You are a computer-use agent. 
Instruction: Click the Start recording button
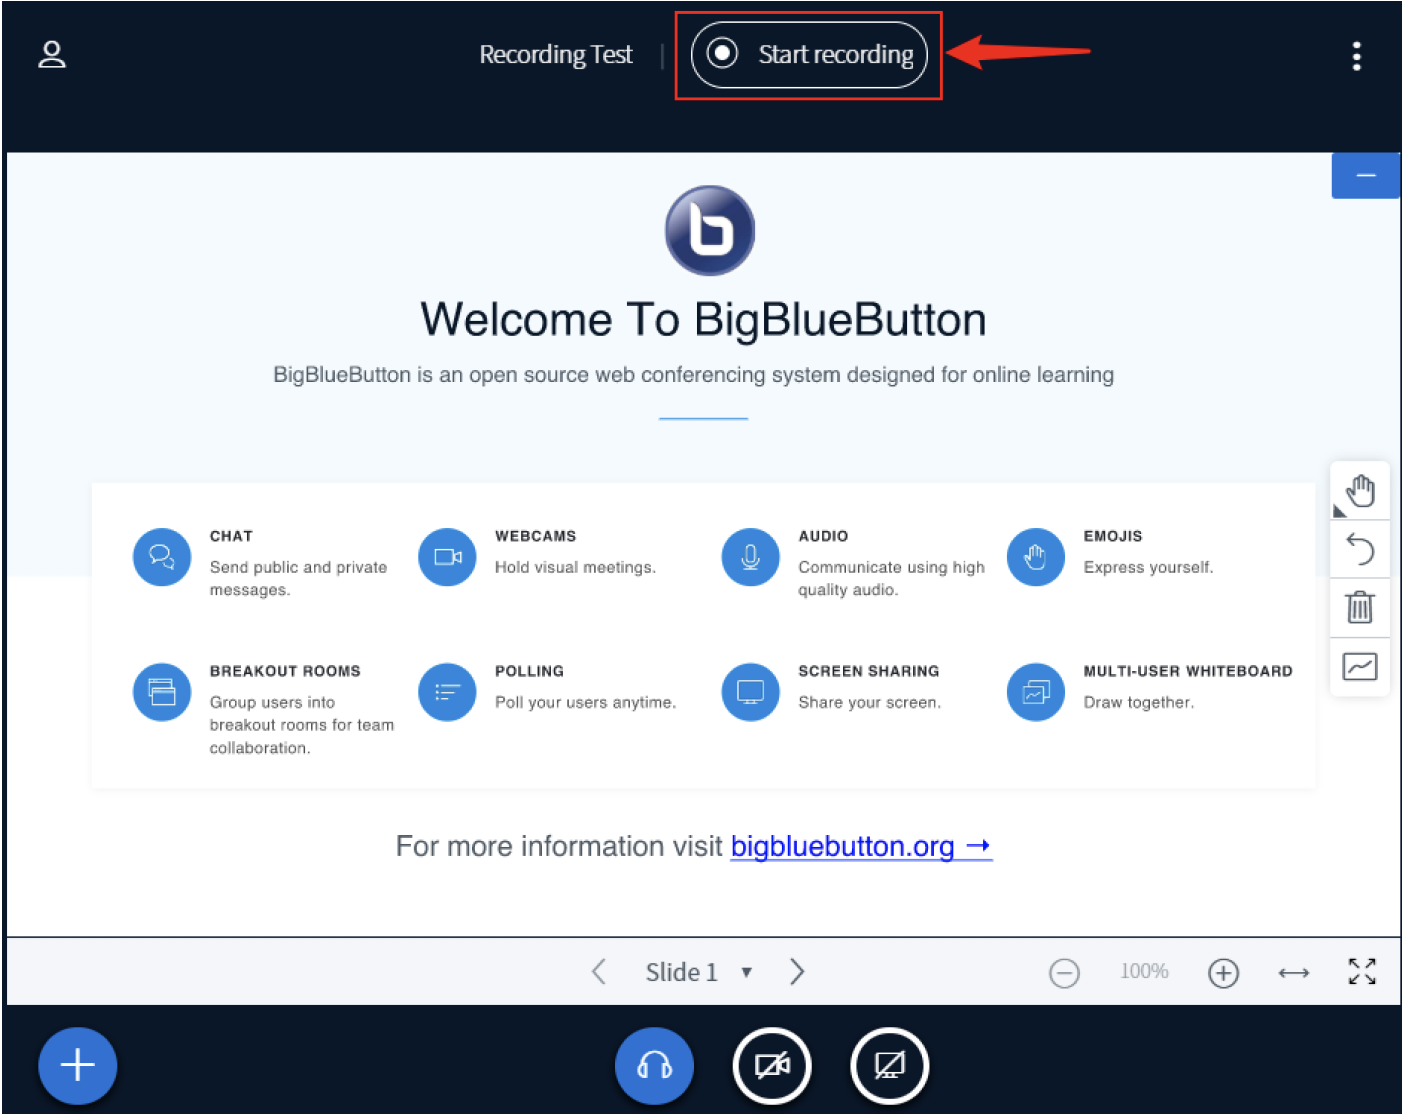pos(809,55)
